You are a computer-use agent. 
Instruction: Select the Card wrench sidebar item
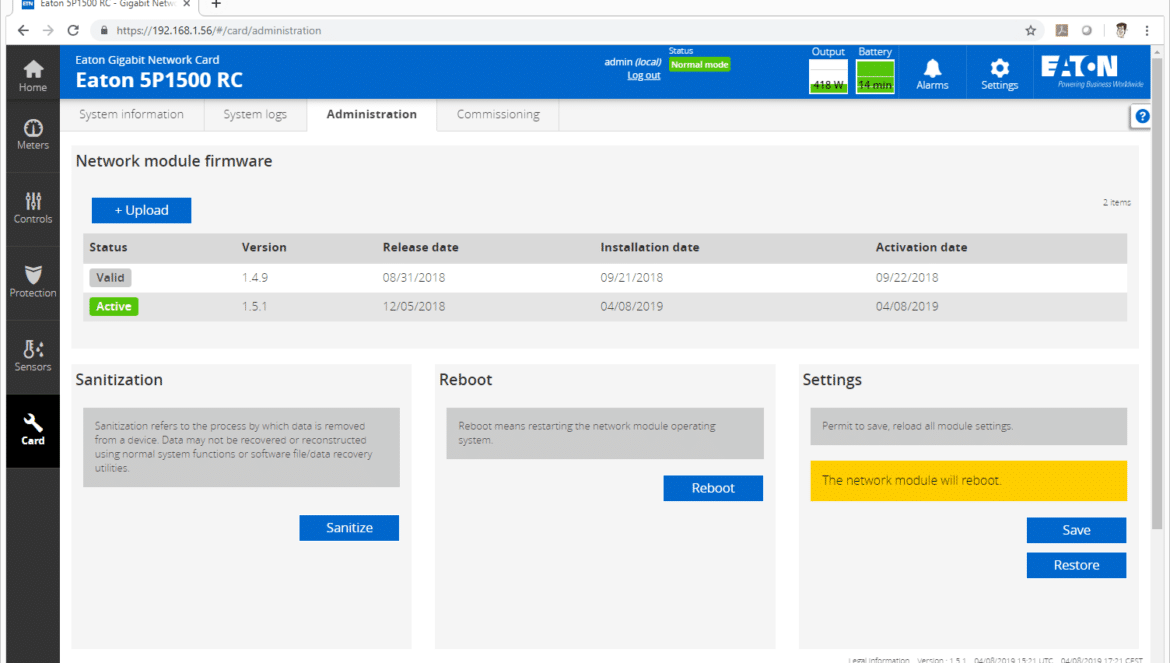coord(33,430)
